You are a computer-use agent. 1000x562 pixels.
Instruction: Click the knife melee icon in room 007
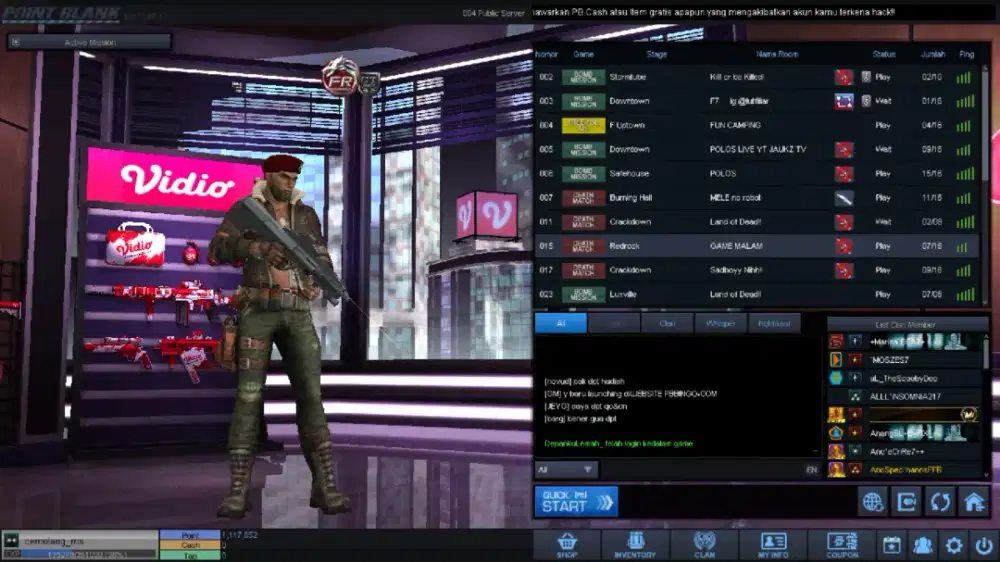click(844, 198)
